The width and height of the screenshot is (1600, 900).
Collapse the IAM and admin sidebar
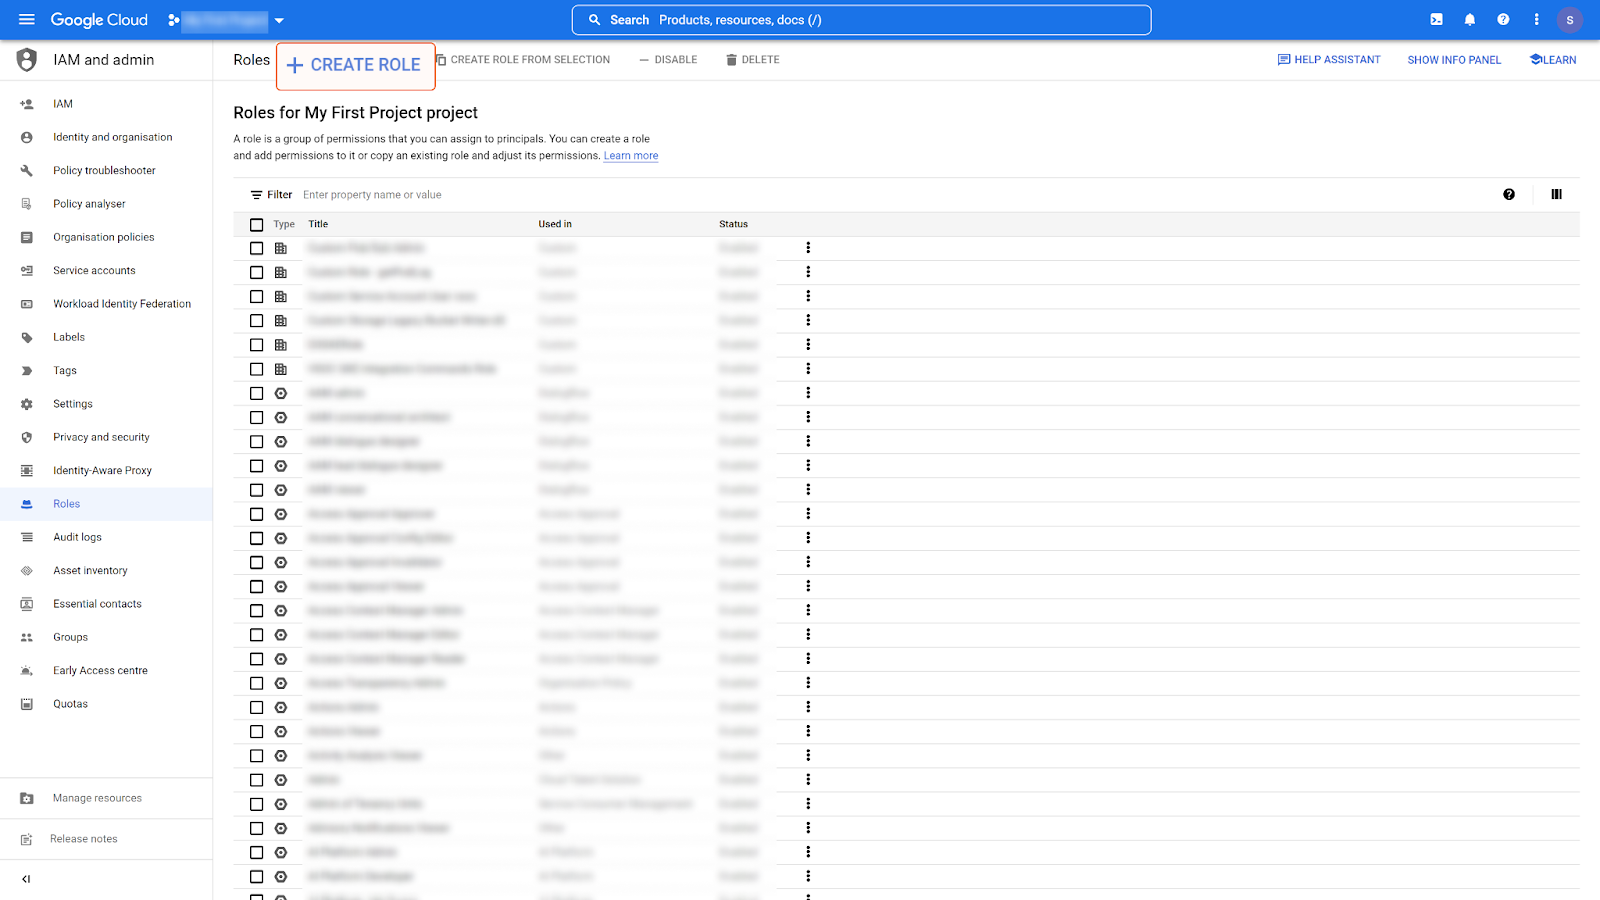tap(26, 879)
